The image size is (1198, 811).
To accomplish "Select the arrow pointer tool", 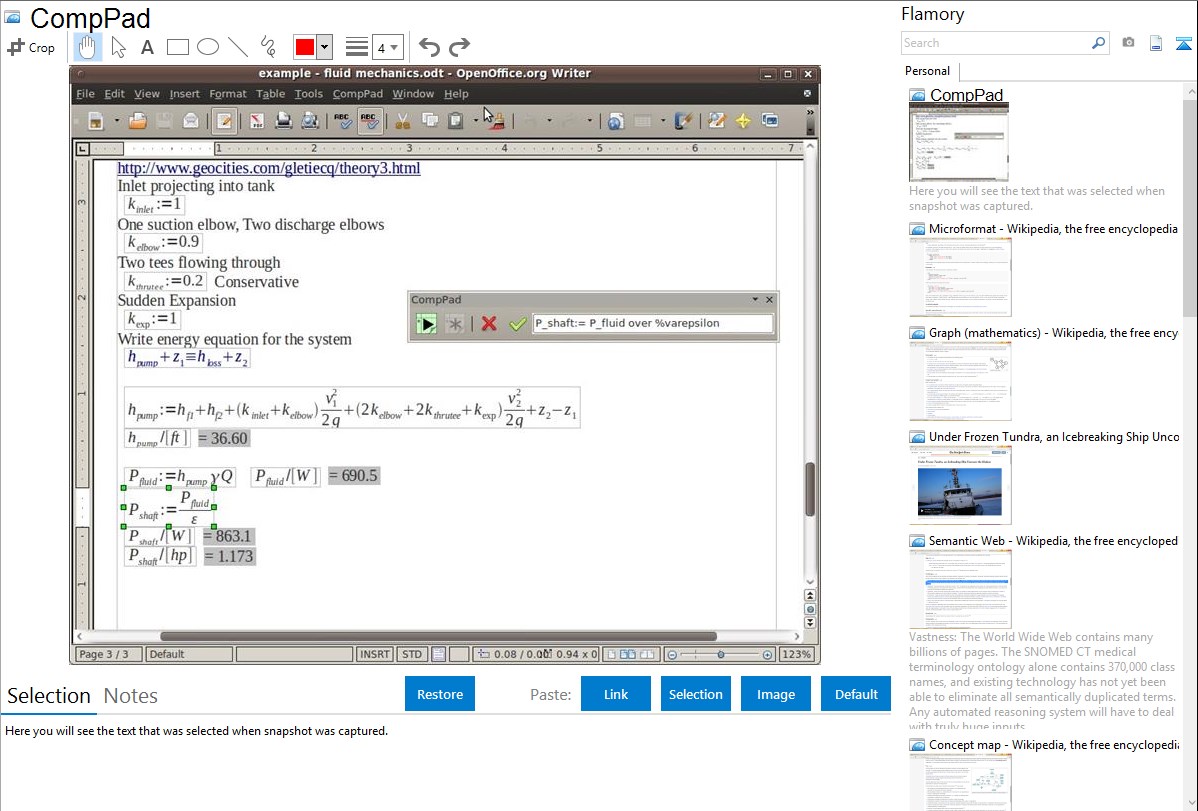I will [x=118, y=47].
